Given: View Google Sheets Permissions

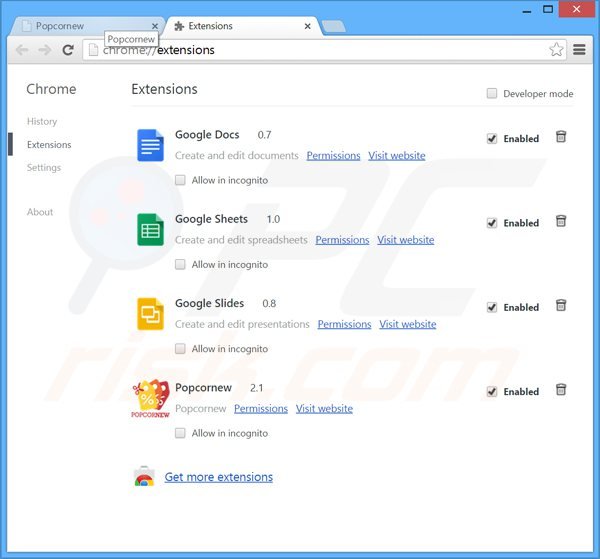Looking at the screenshot, I should [342, 240].
